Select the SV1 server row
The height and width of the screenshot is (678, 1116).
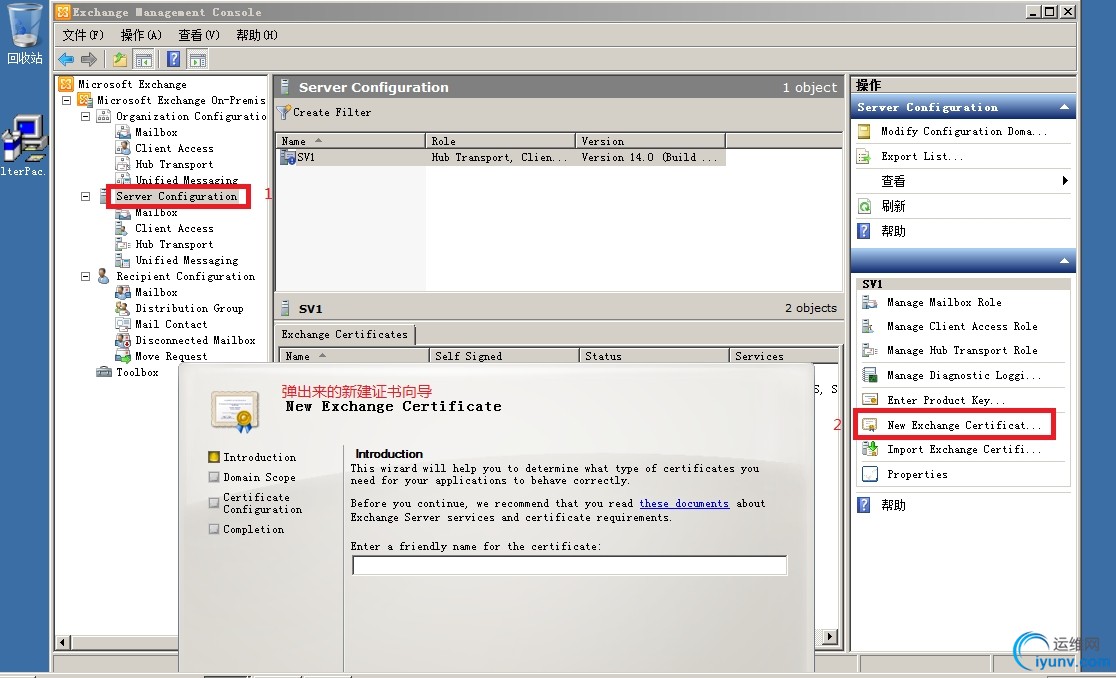click(500, 157)
